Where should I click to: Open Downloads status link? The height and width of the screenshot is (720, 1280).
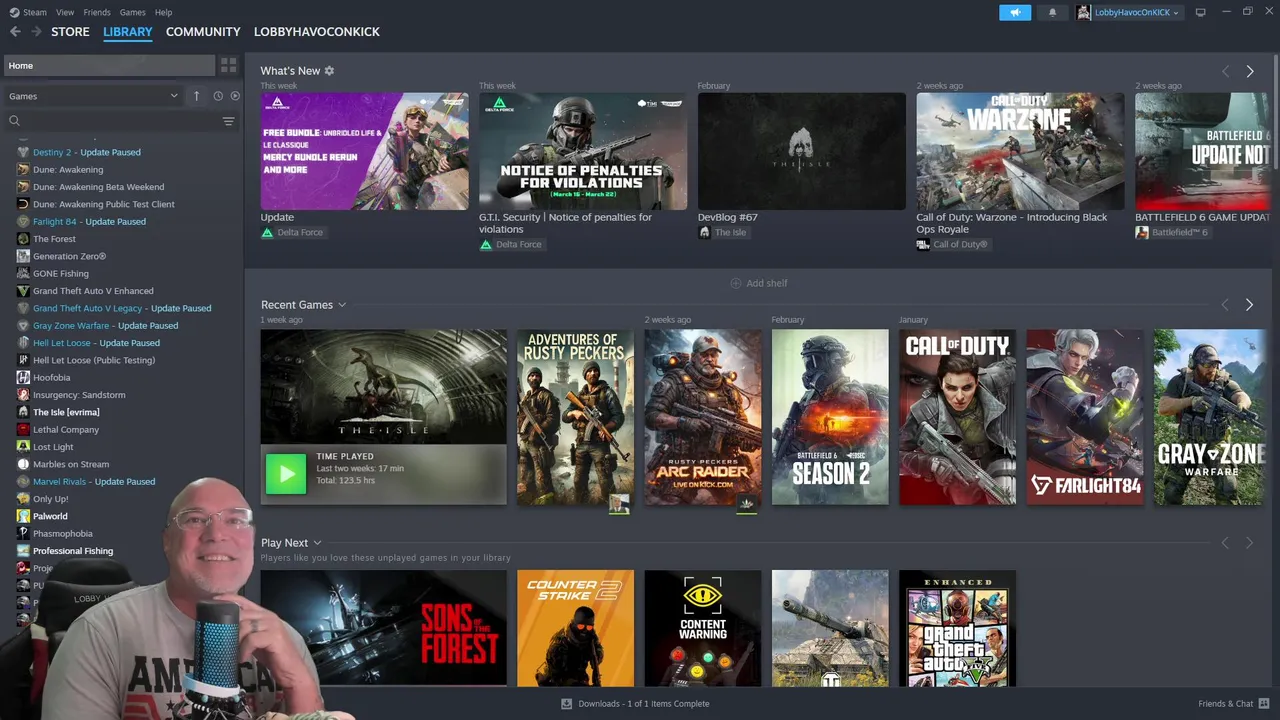pyautogui.click(x=636, y=704)
